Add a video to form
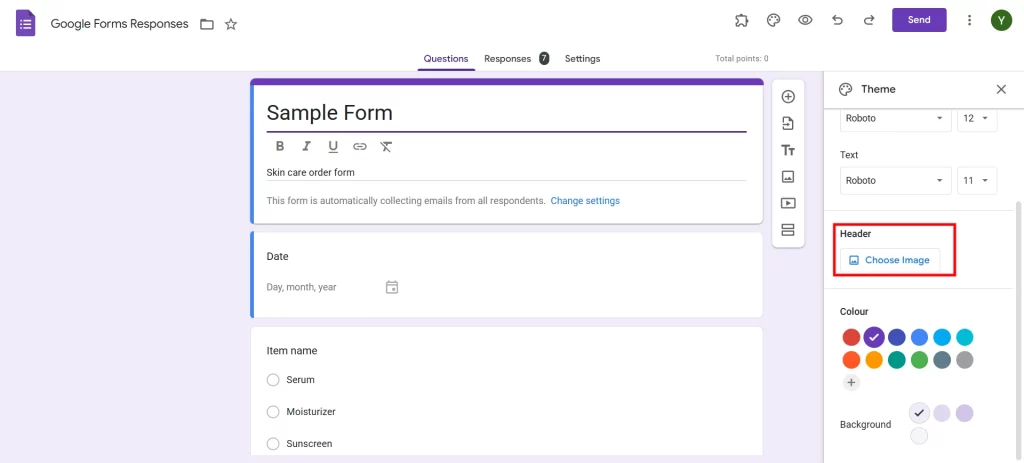Screen dimensions: 1024x463 [788, 203]
